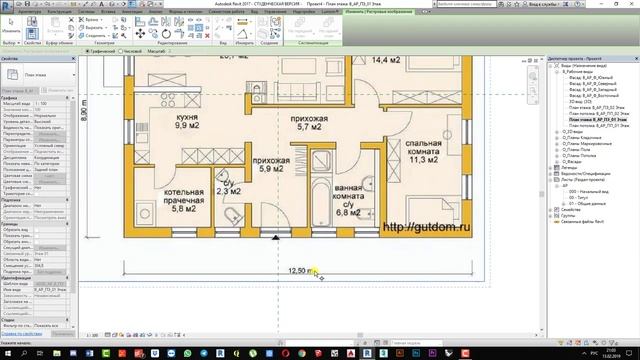
Task: Close the Properties palette
Action: [x=73, y=59]
